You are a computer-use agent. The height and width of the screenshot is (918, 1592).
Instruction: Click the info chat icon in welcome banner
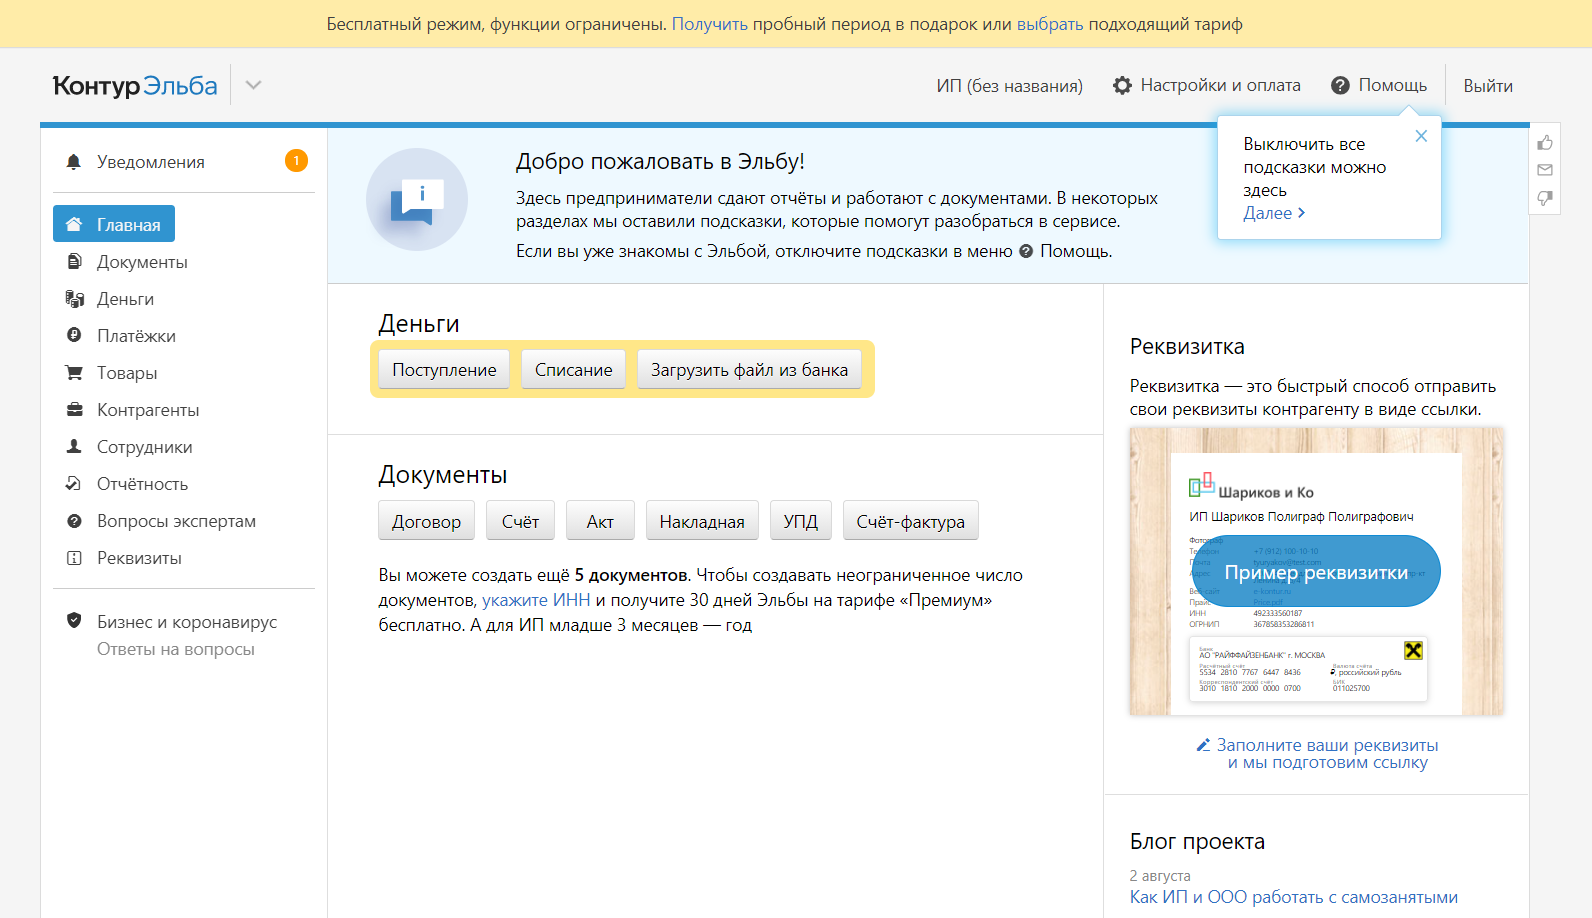[x=417, y=199]
